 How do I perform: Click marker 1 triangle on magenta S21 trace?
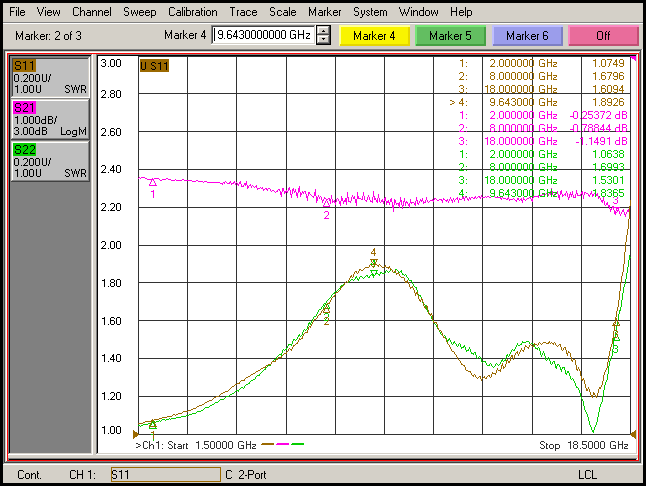[153, 182]
